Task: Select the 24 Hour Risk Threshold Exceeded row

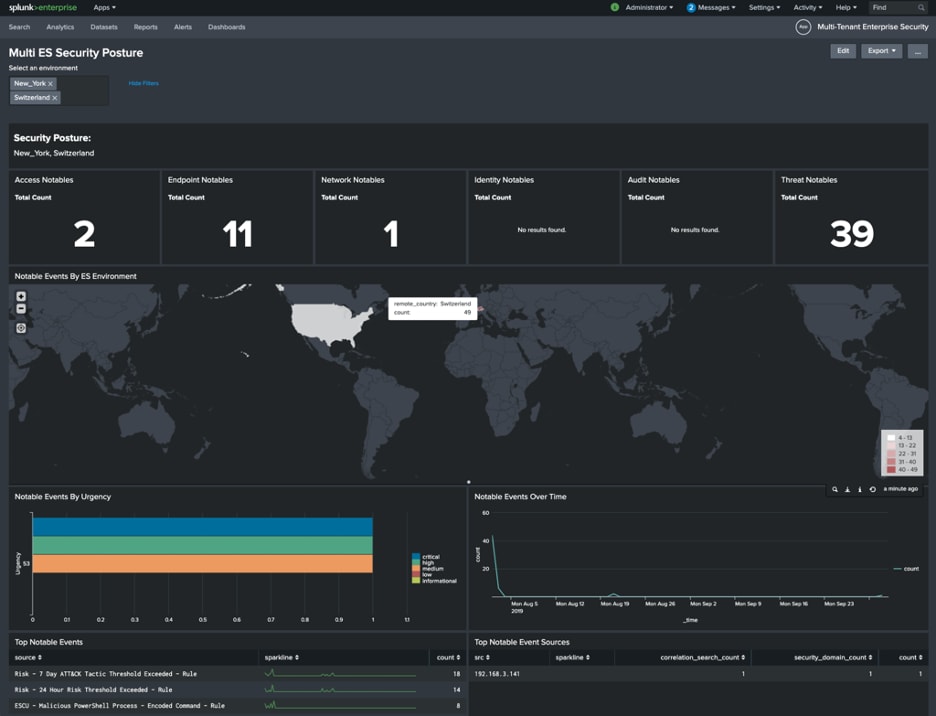Action: click(238, 690)
